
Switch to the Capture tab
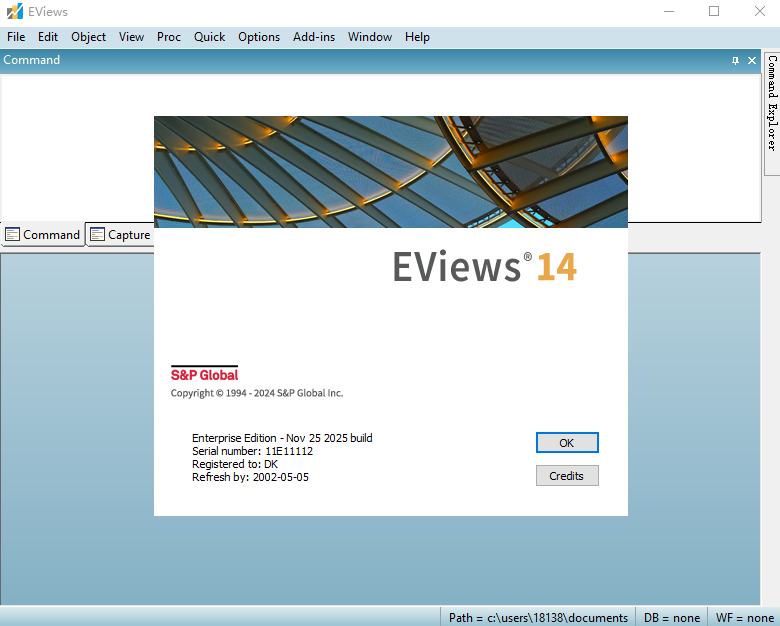[120, 234]
